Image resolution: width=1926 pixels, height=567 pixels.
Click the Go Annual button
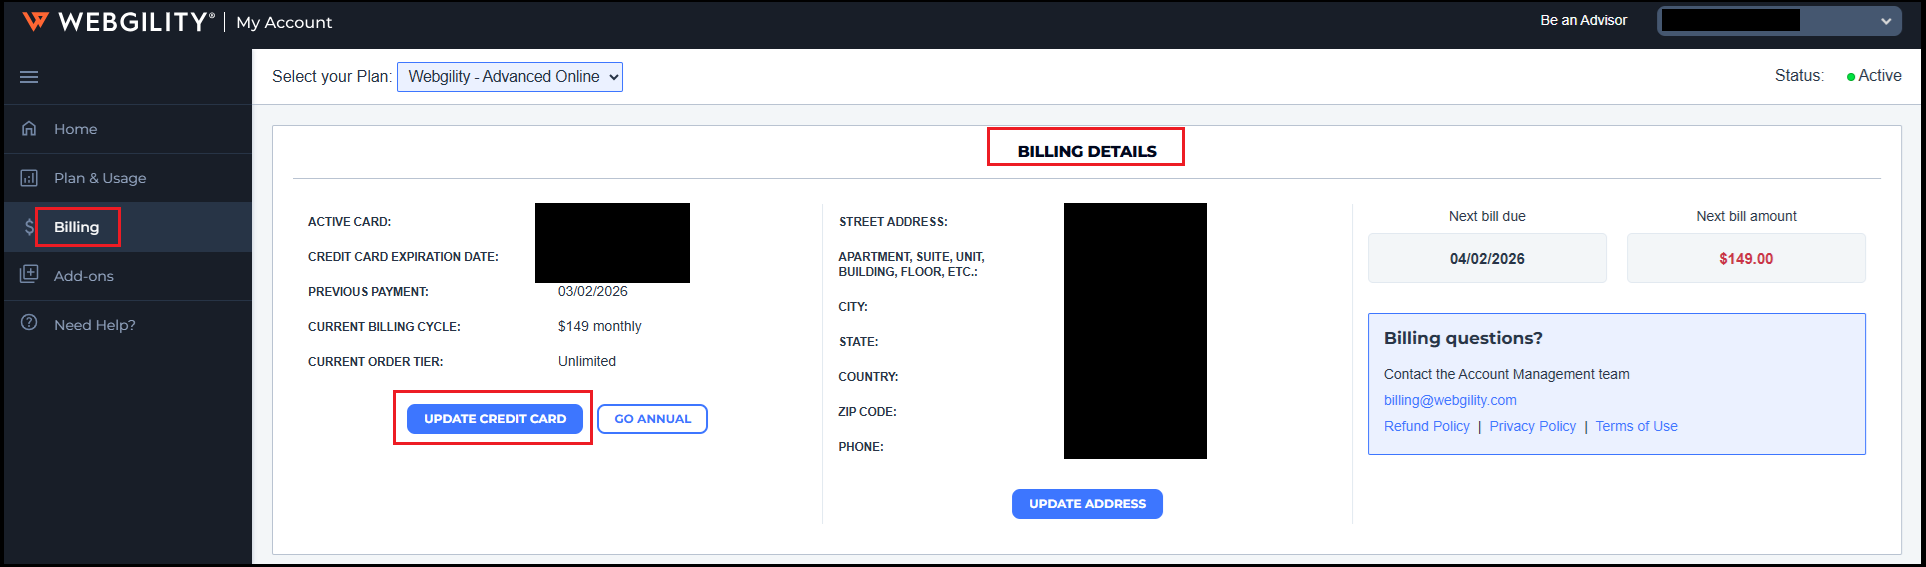click(652, 419)
